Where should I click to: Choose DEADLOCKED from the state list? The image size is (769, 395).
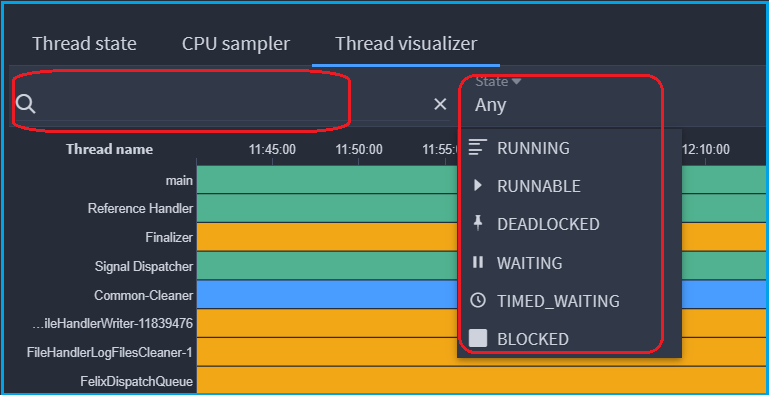pyautogui.click(x=569, y=224)
